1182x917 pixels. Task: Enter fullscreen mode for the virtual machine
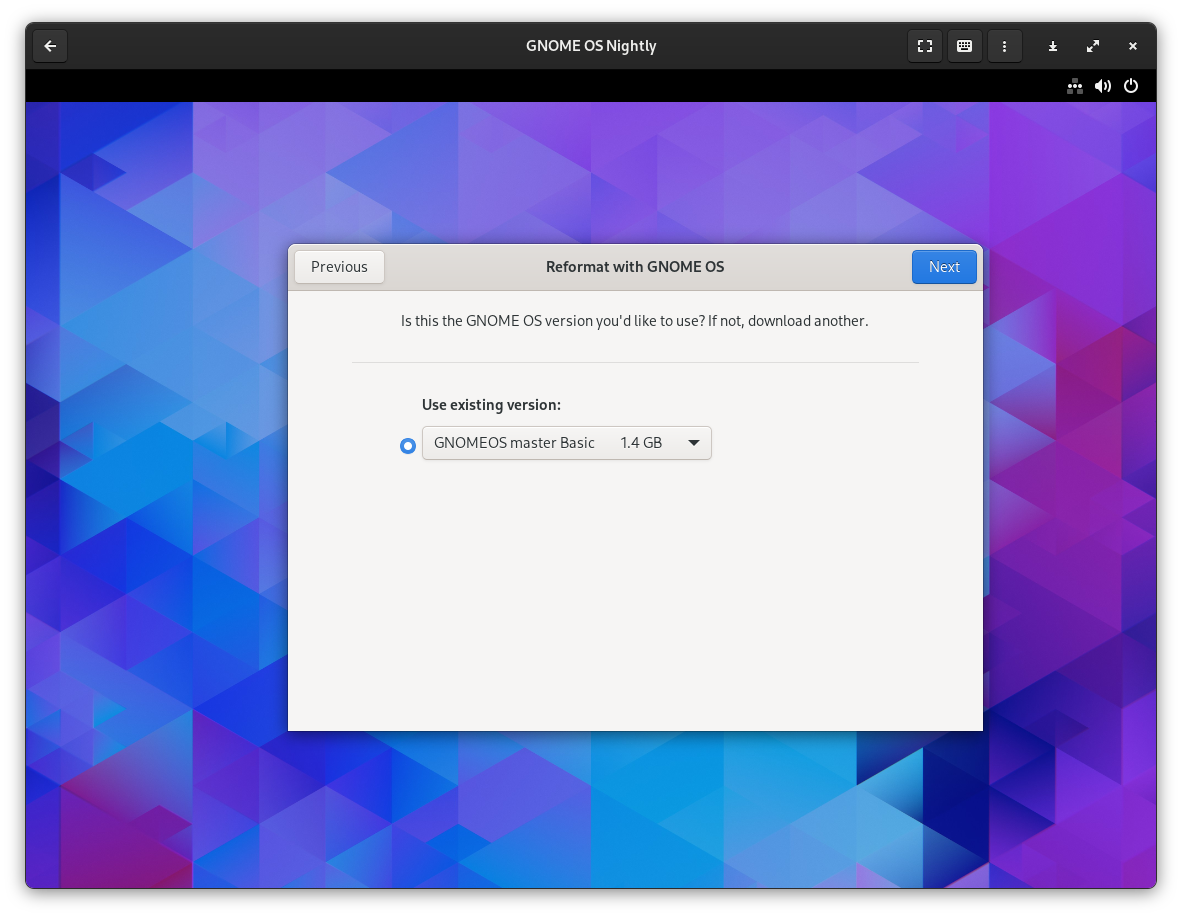pyautogui.click(x=924, y=46)
